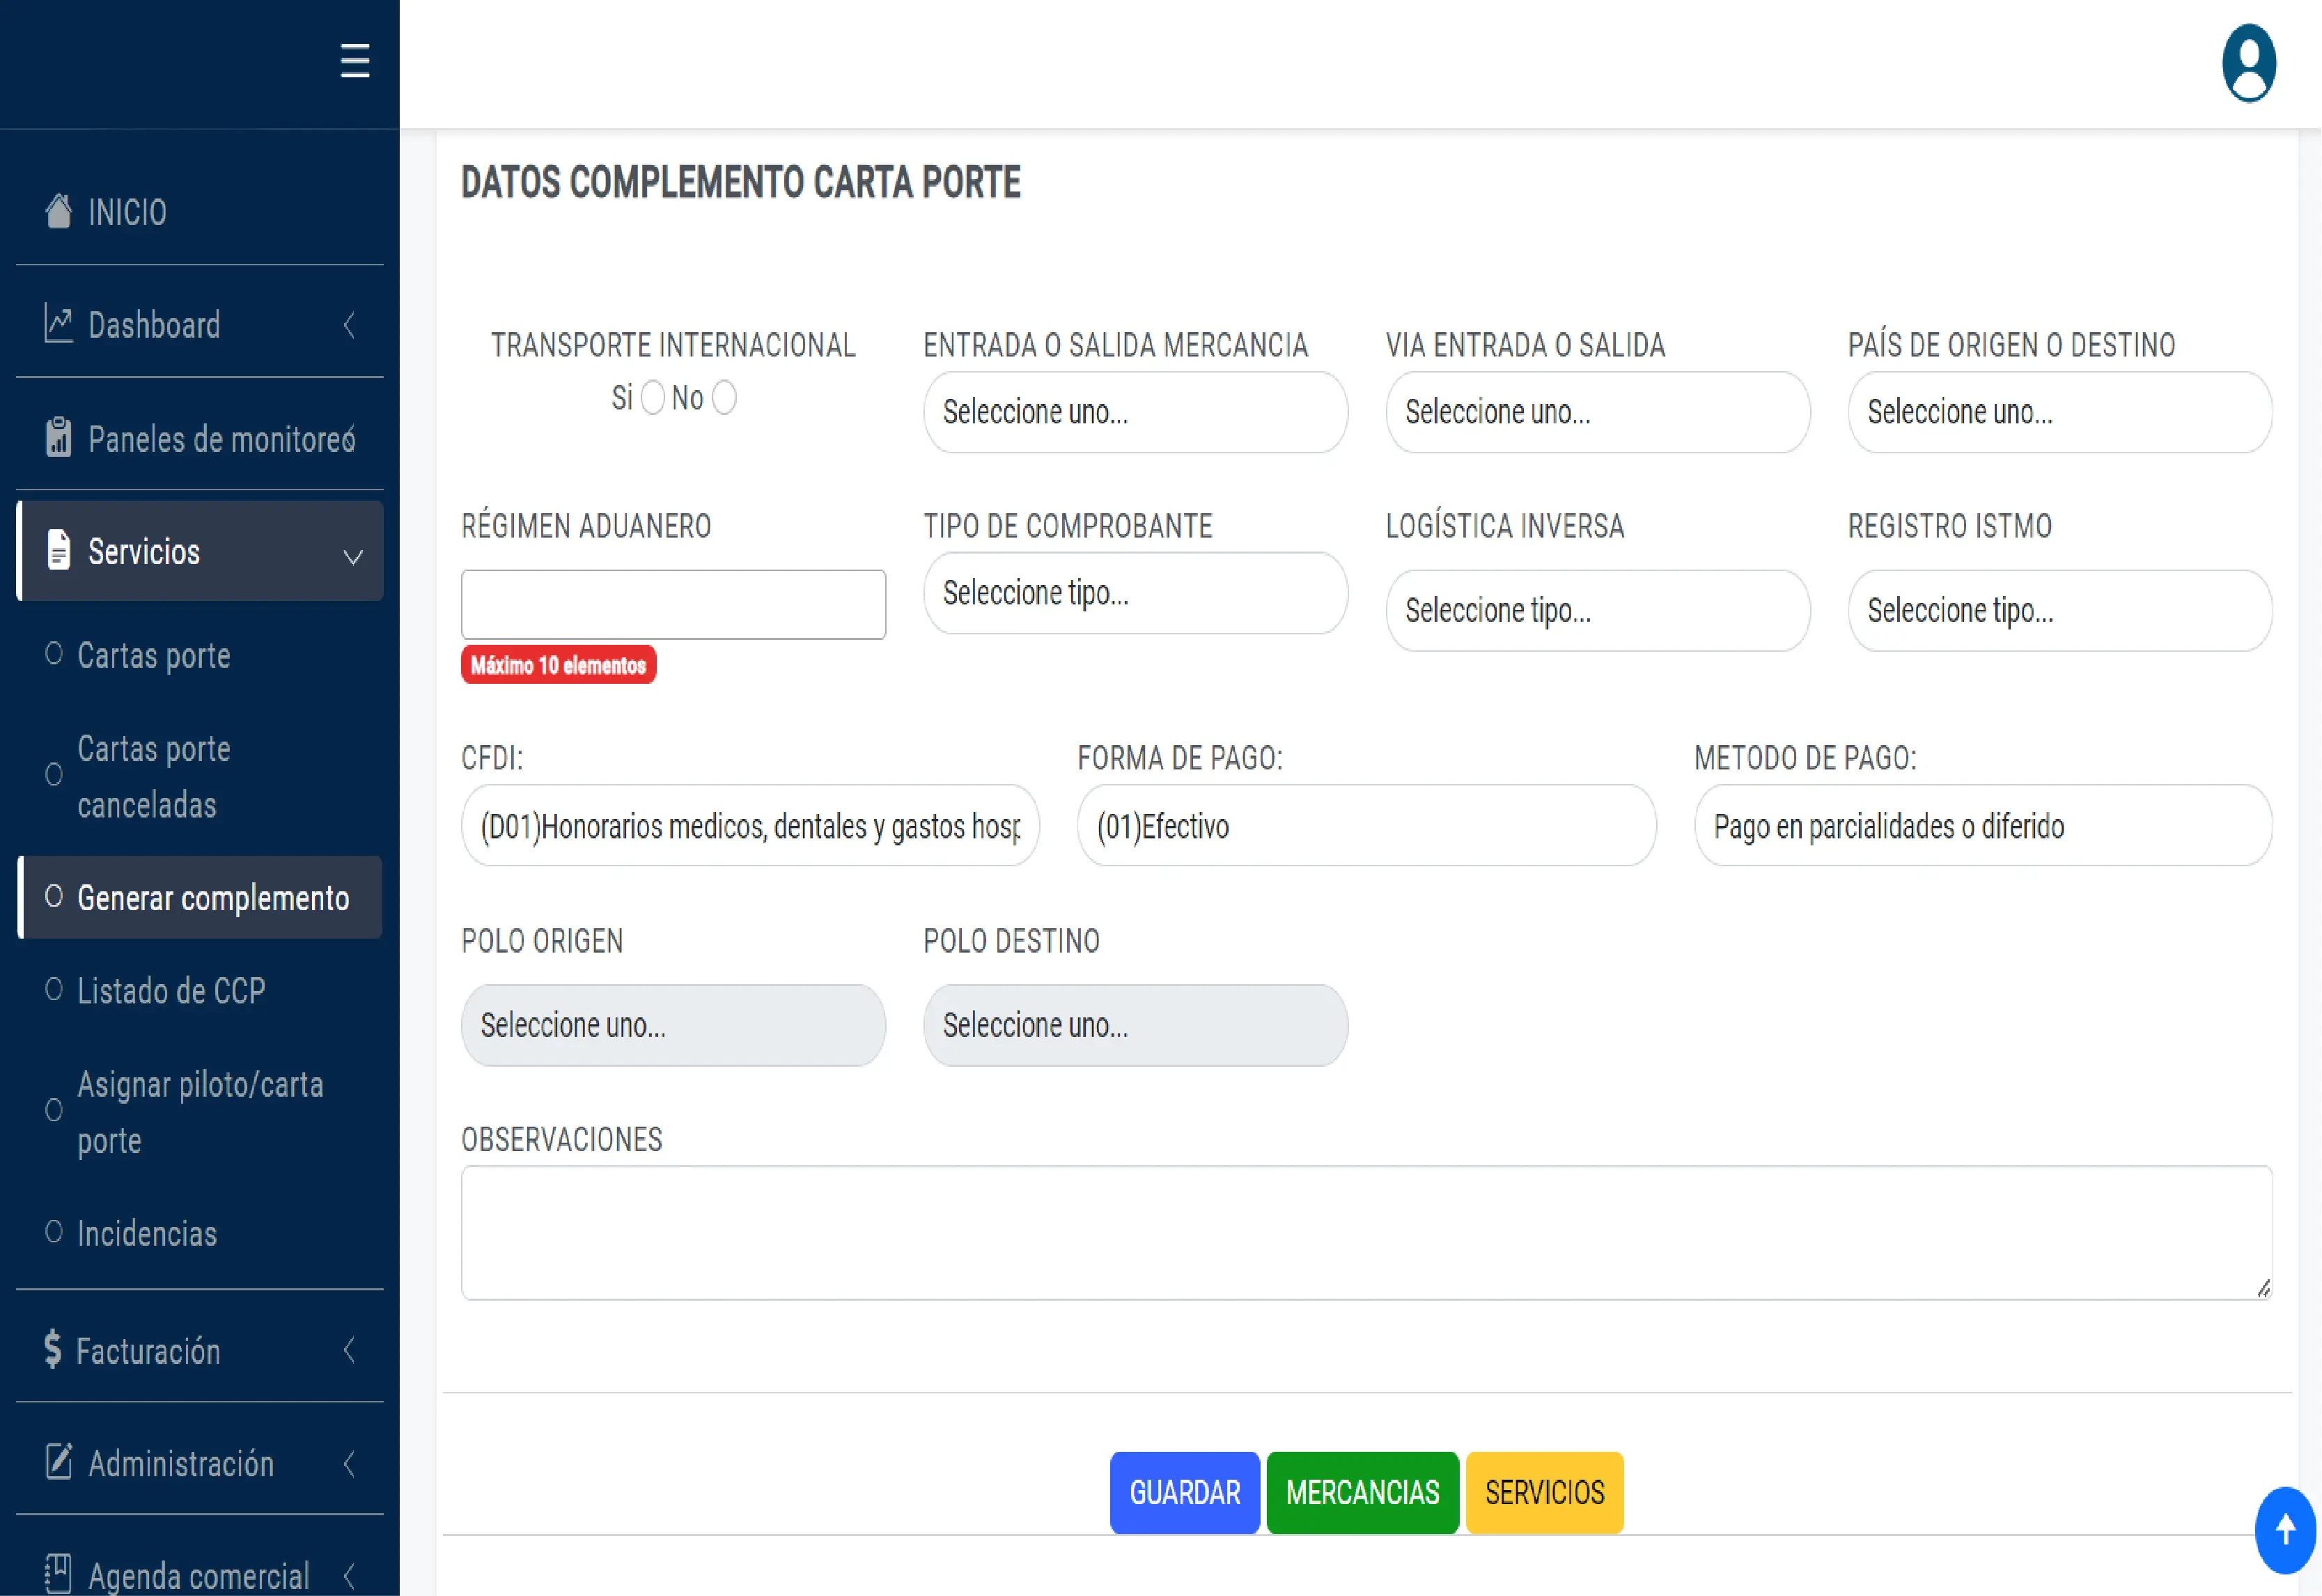This screenshot has height=1596, width=2322.
Task: Click the Servicios document icon
Action: [x=58, y=551]
